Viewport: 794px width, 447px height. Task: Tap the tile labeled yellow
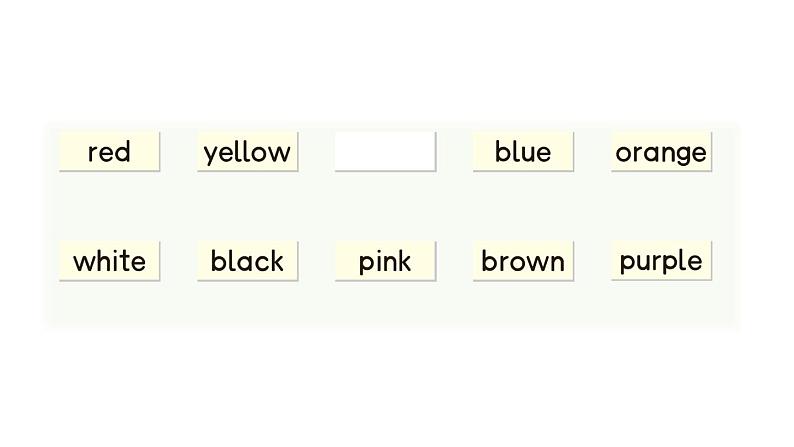click(248, 152)
